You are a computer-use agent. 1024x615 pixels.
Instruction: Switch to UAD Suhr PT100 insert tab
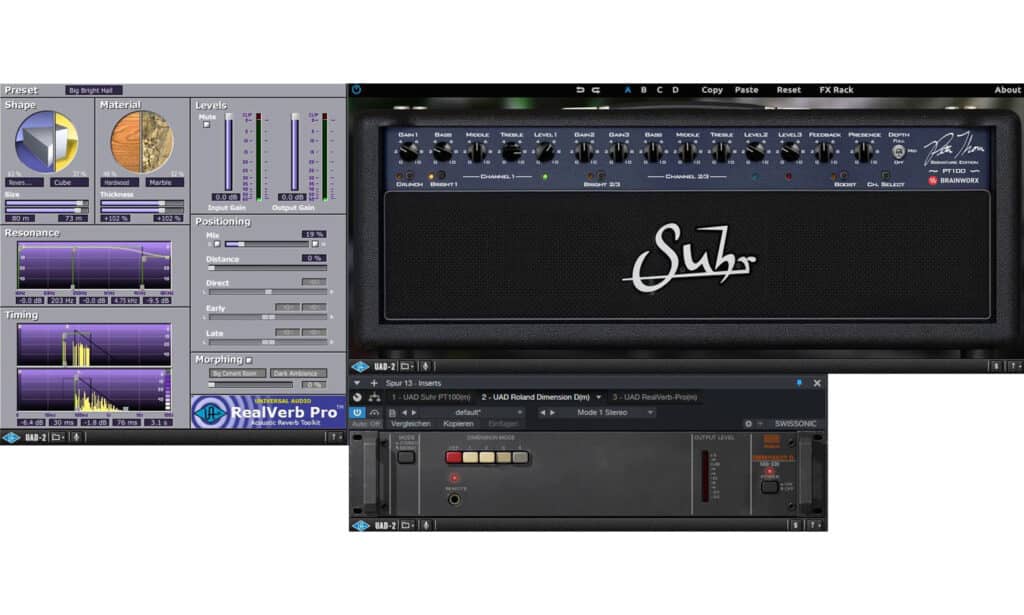(x=430, y=397)
